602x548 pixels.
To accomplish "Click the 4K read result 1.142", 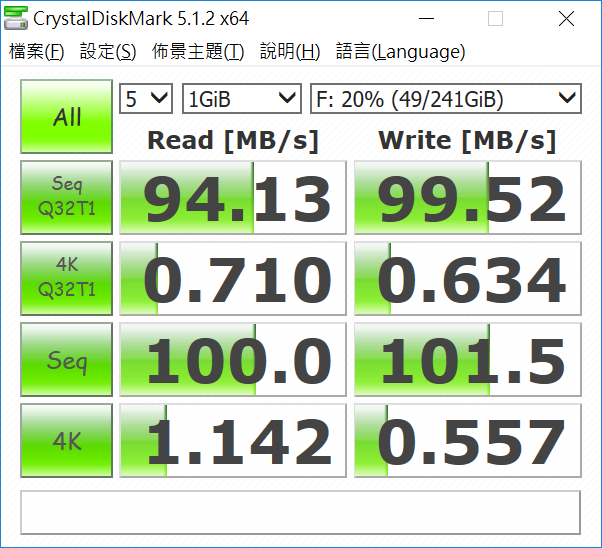I will pyautogui.click(x=233, y=440).
